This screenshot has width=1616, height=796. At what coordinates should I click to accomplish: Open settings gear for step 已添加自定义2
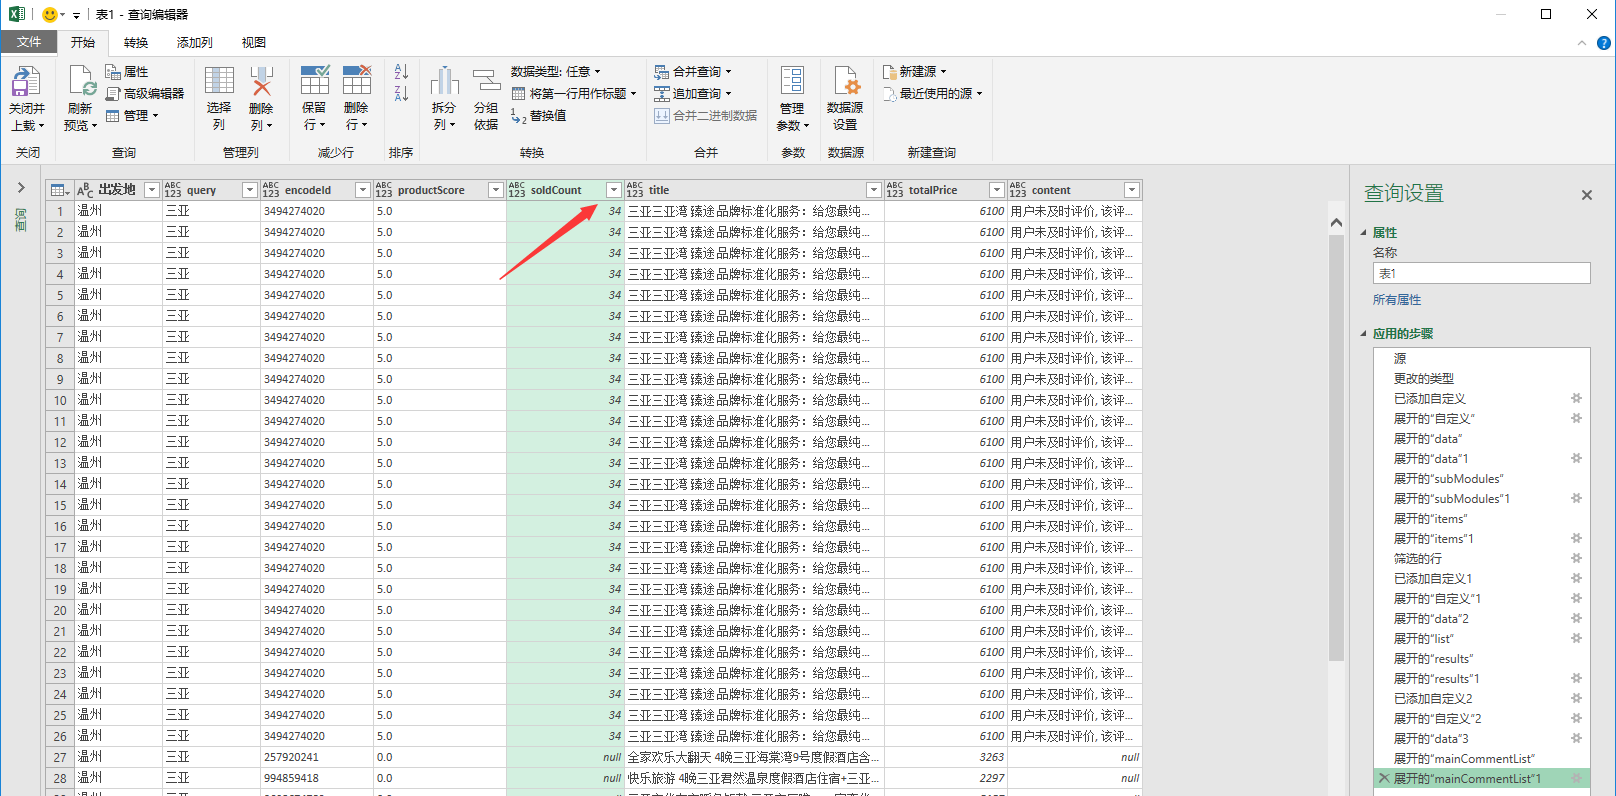(1577, 698)
